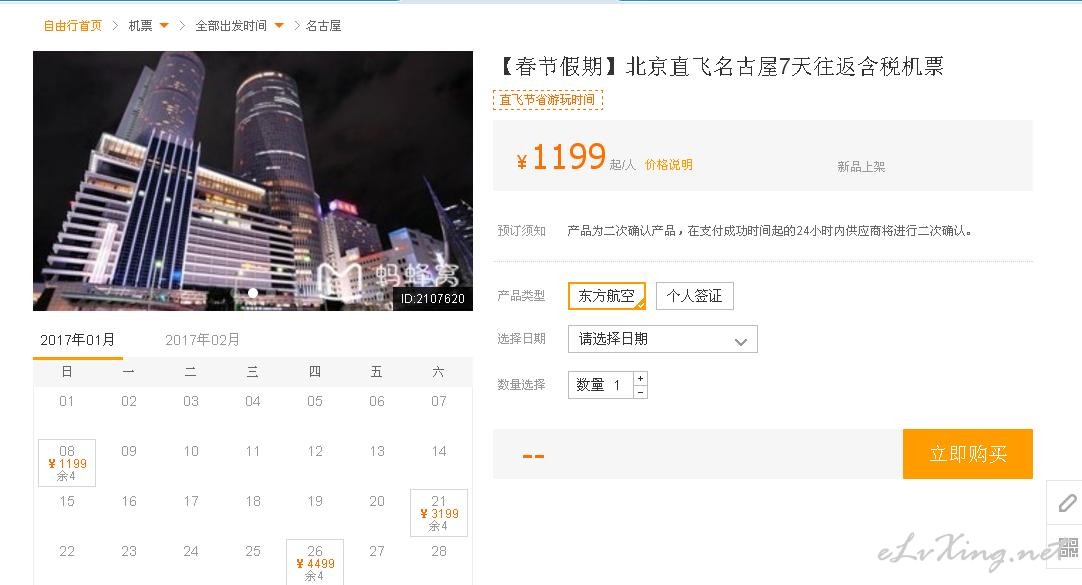Click the 直飞节省游玩时间 tag

tap(548, 100)
